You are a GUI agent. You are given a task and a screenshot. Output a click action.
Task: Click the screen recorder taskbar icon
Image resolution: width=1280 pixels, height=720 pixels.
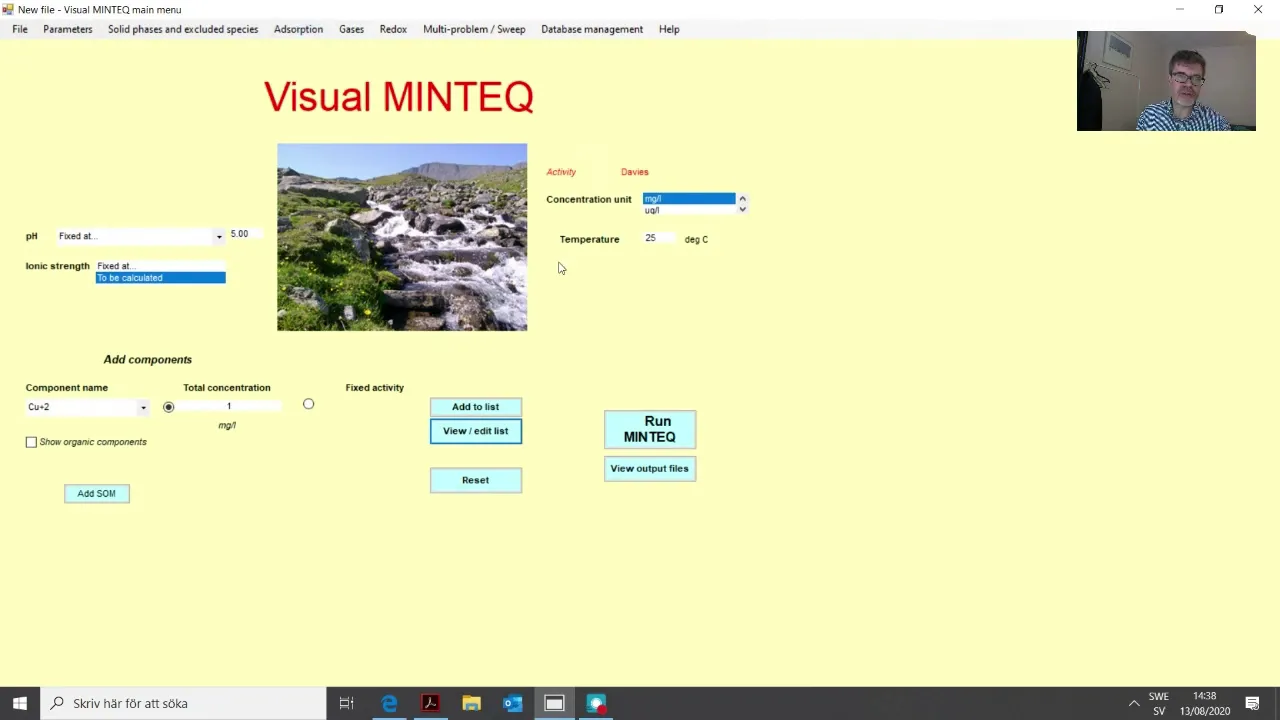pyautogui.click(x=596, y=703)
